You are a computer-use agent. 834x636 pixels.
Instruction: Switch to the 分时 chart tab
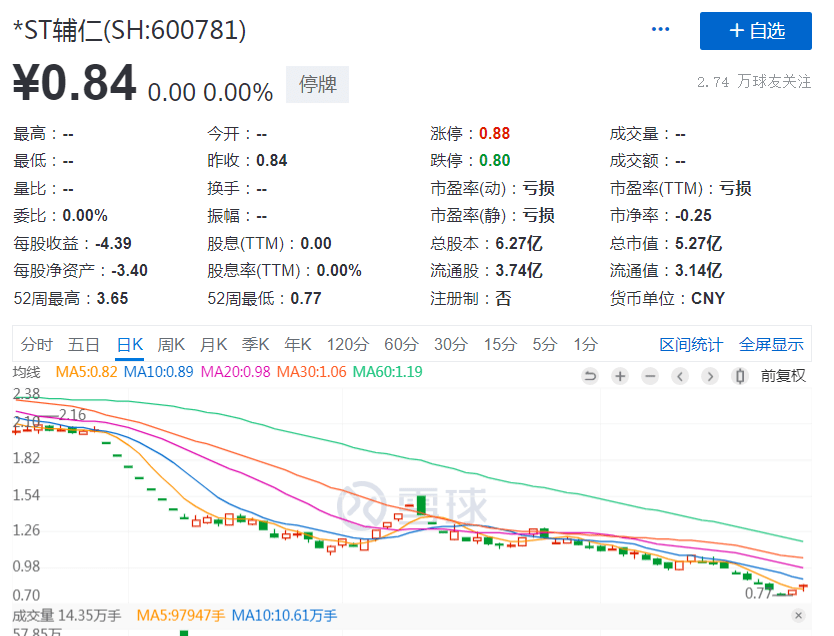(37, 345)
